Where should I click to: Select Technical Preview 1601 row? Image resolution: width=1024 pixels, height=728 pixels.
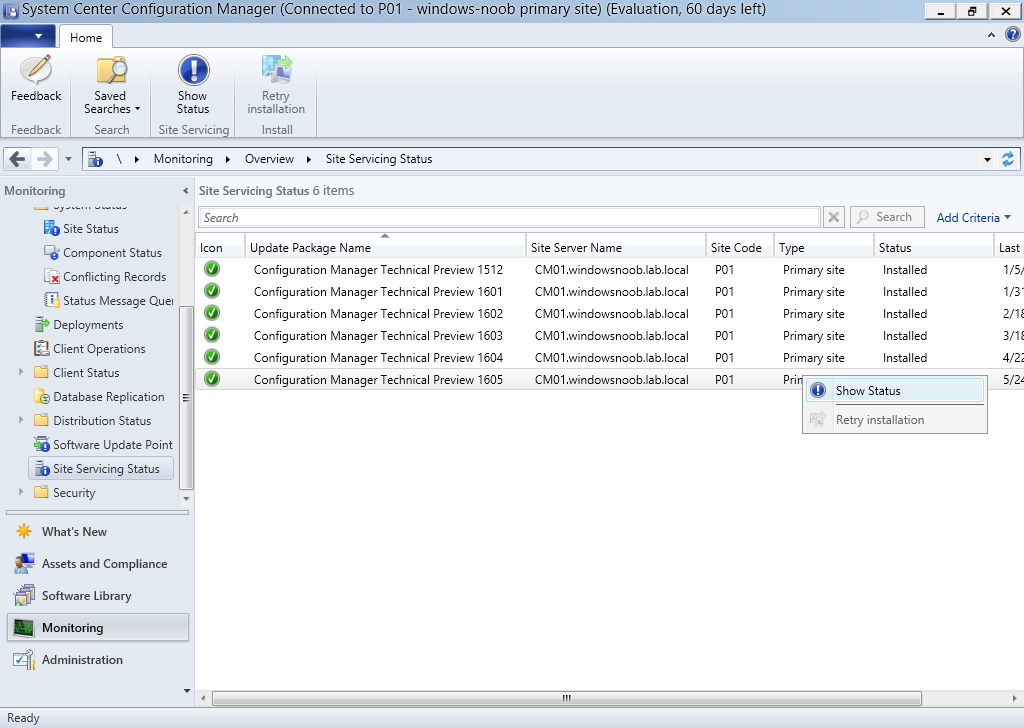609,291
